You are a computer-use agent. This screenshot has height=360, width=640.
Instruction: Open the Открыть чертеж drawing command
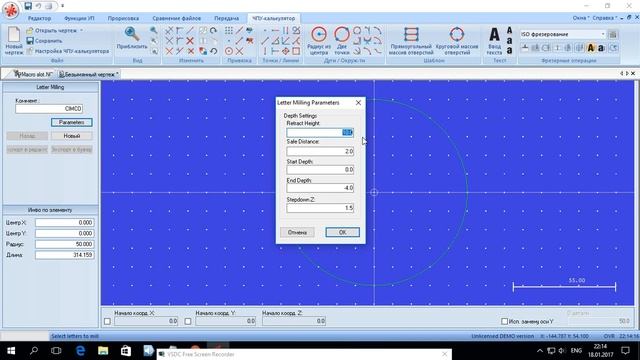(x=51, y=31)
